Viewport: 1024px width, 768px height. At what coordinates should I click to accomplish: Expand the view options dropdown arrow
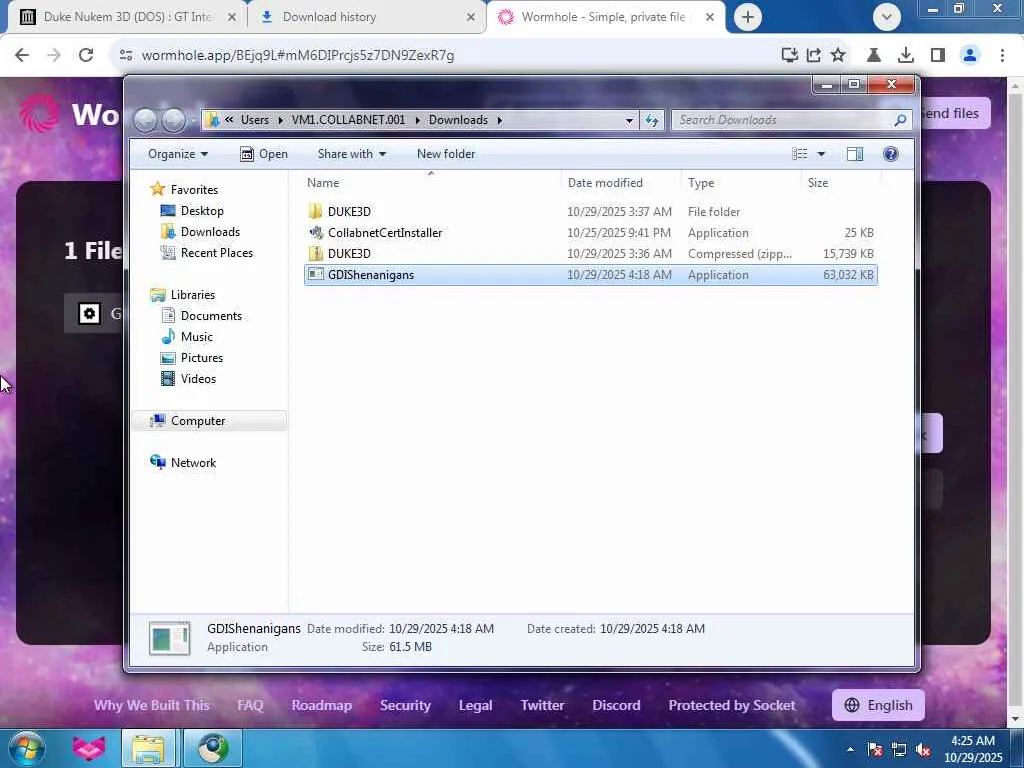(821, 154)
